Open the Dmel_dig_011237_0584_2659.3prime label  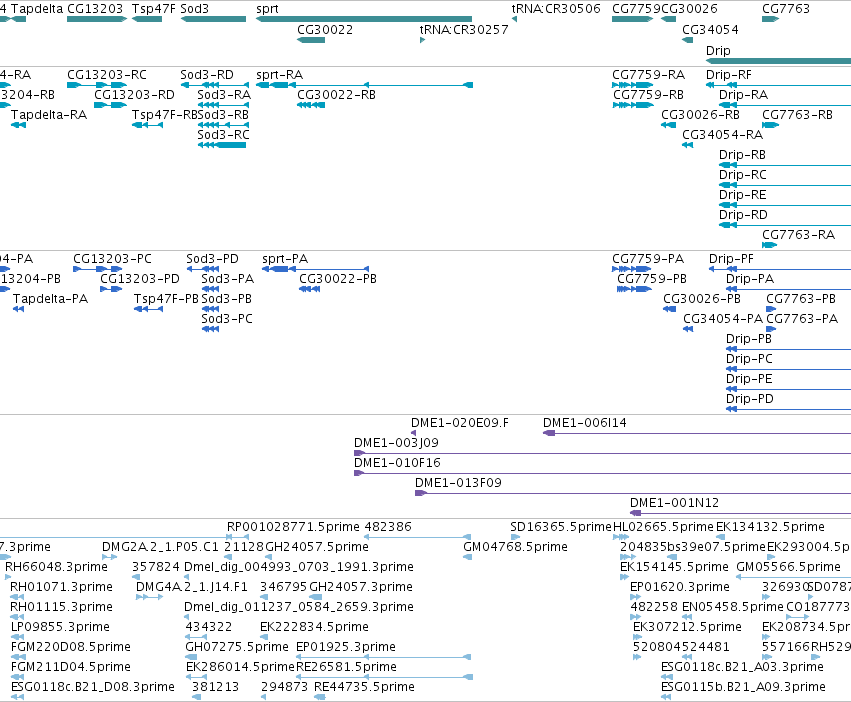(x=299, y=607)
